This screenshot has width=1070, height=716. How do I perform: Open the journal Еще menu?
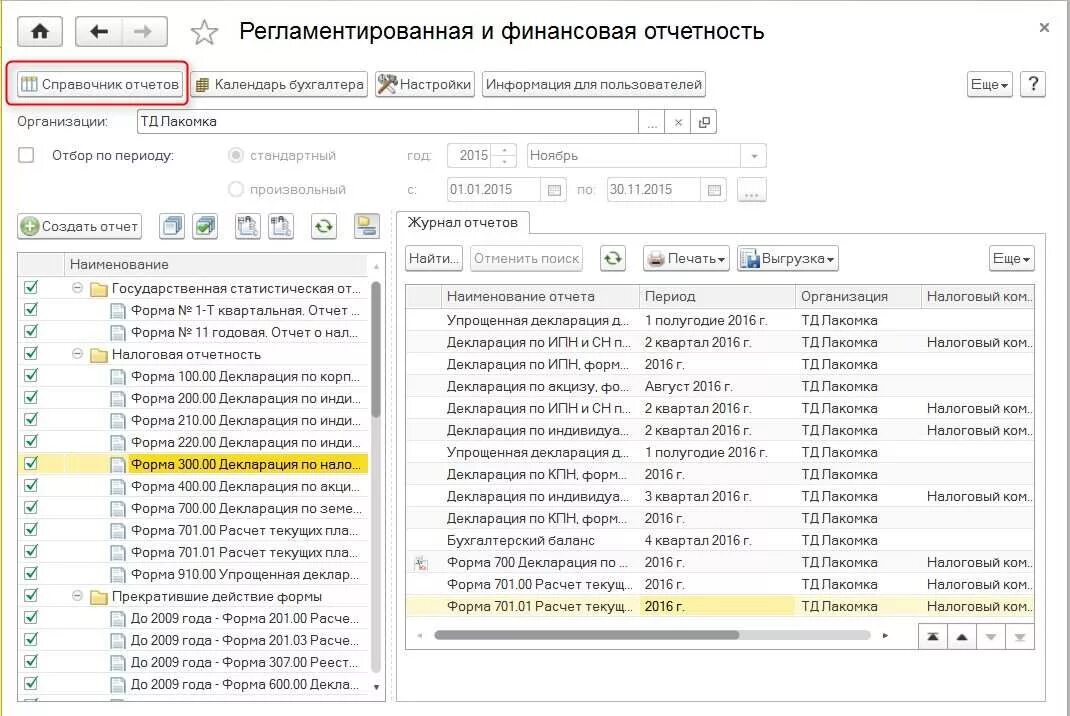(1011, 259)
